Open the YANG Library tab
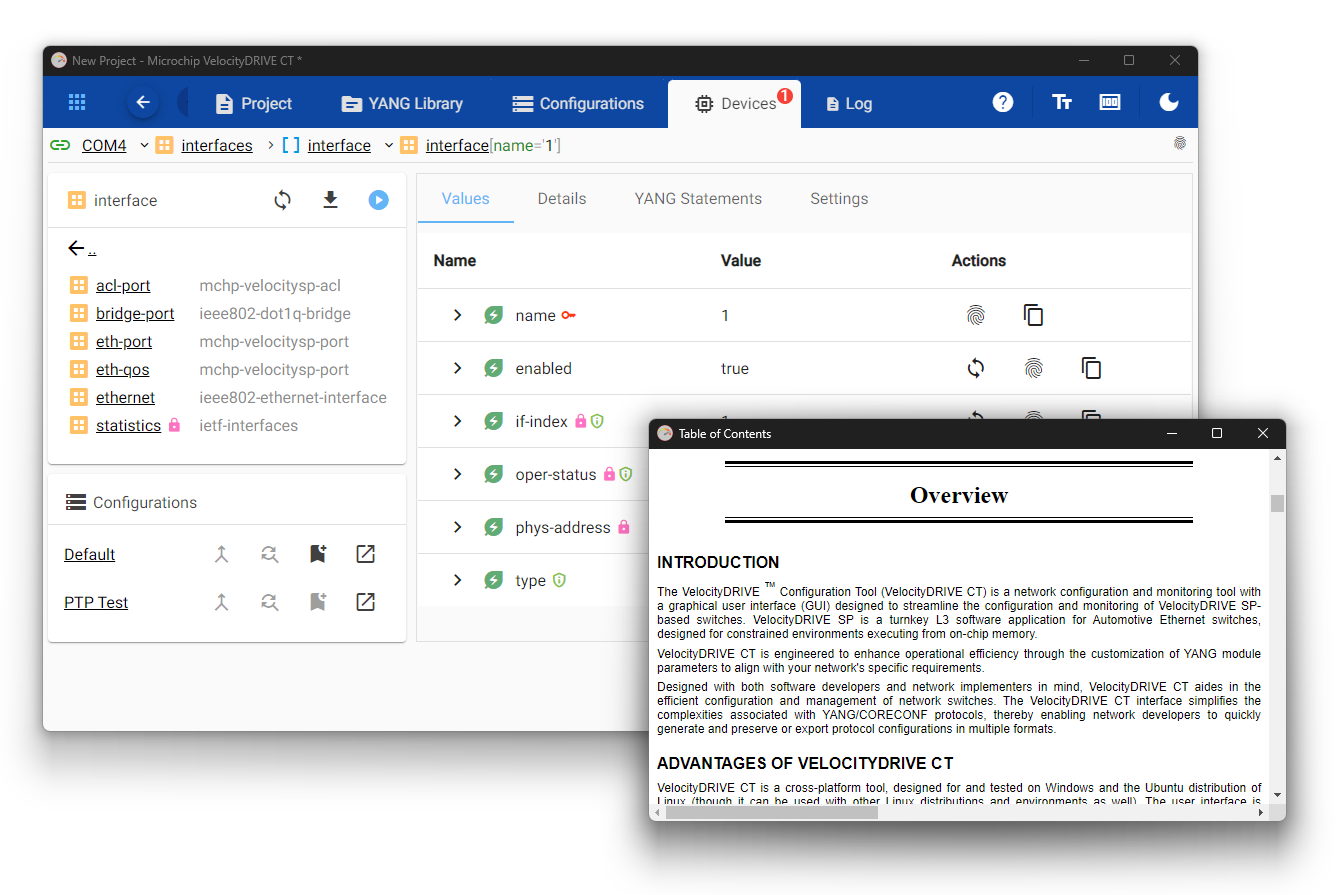 point(402,103)
